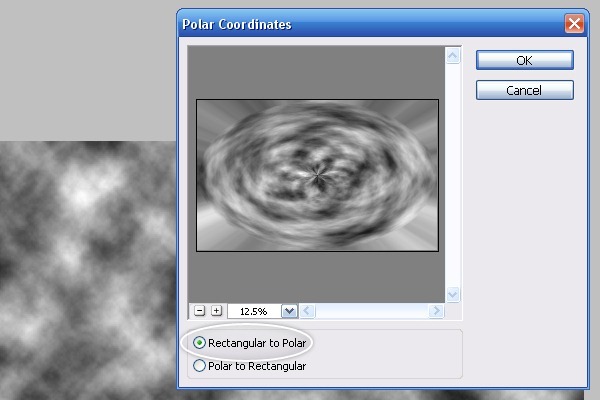The width and height of the screenshot is (600, 400).
Task: Click the preview's vertical scroll down arrow
Action: coord(453,294)
